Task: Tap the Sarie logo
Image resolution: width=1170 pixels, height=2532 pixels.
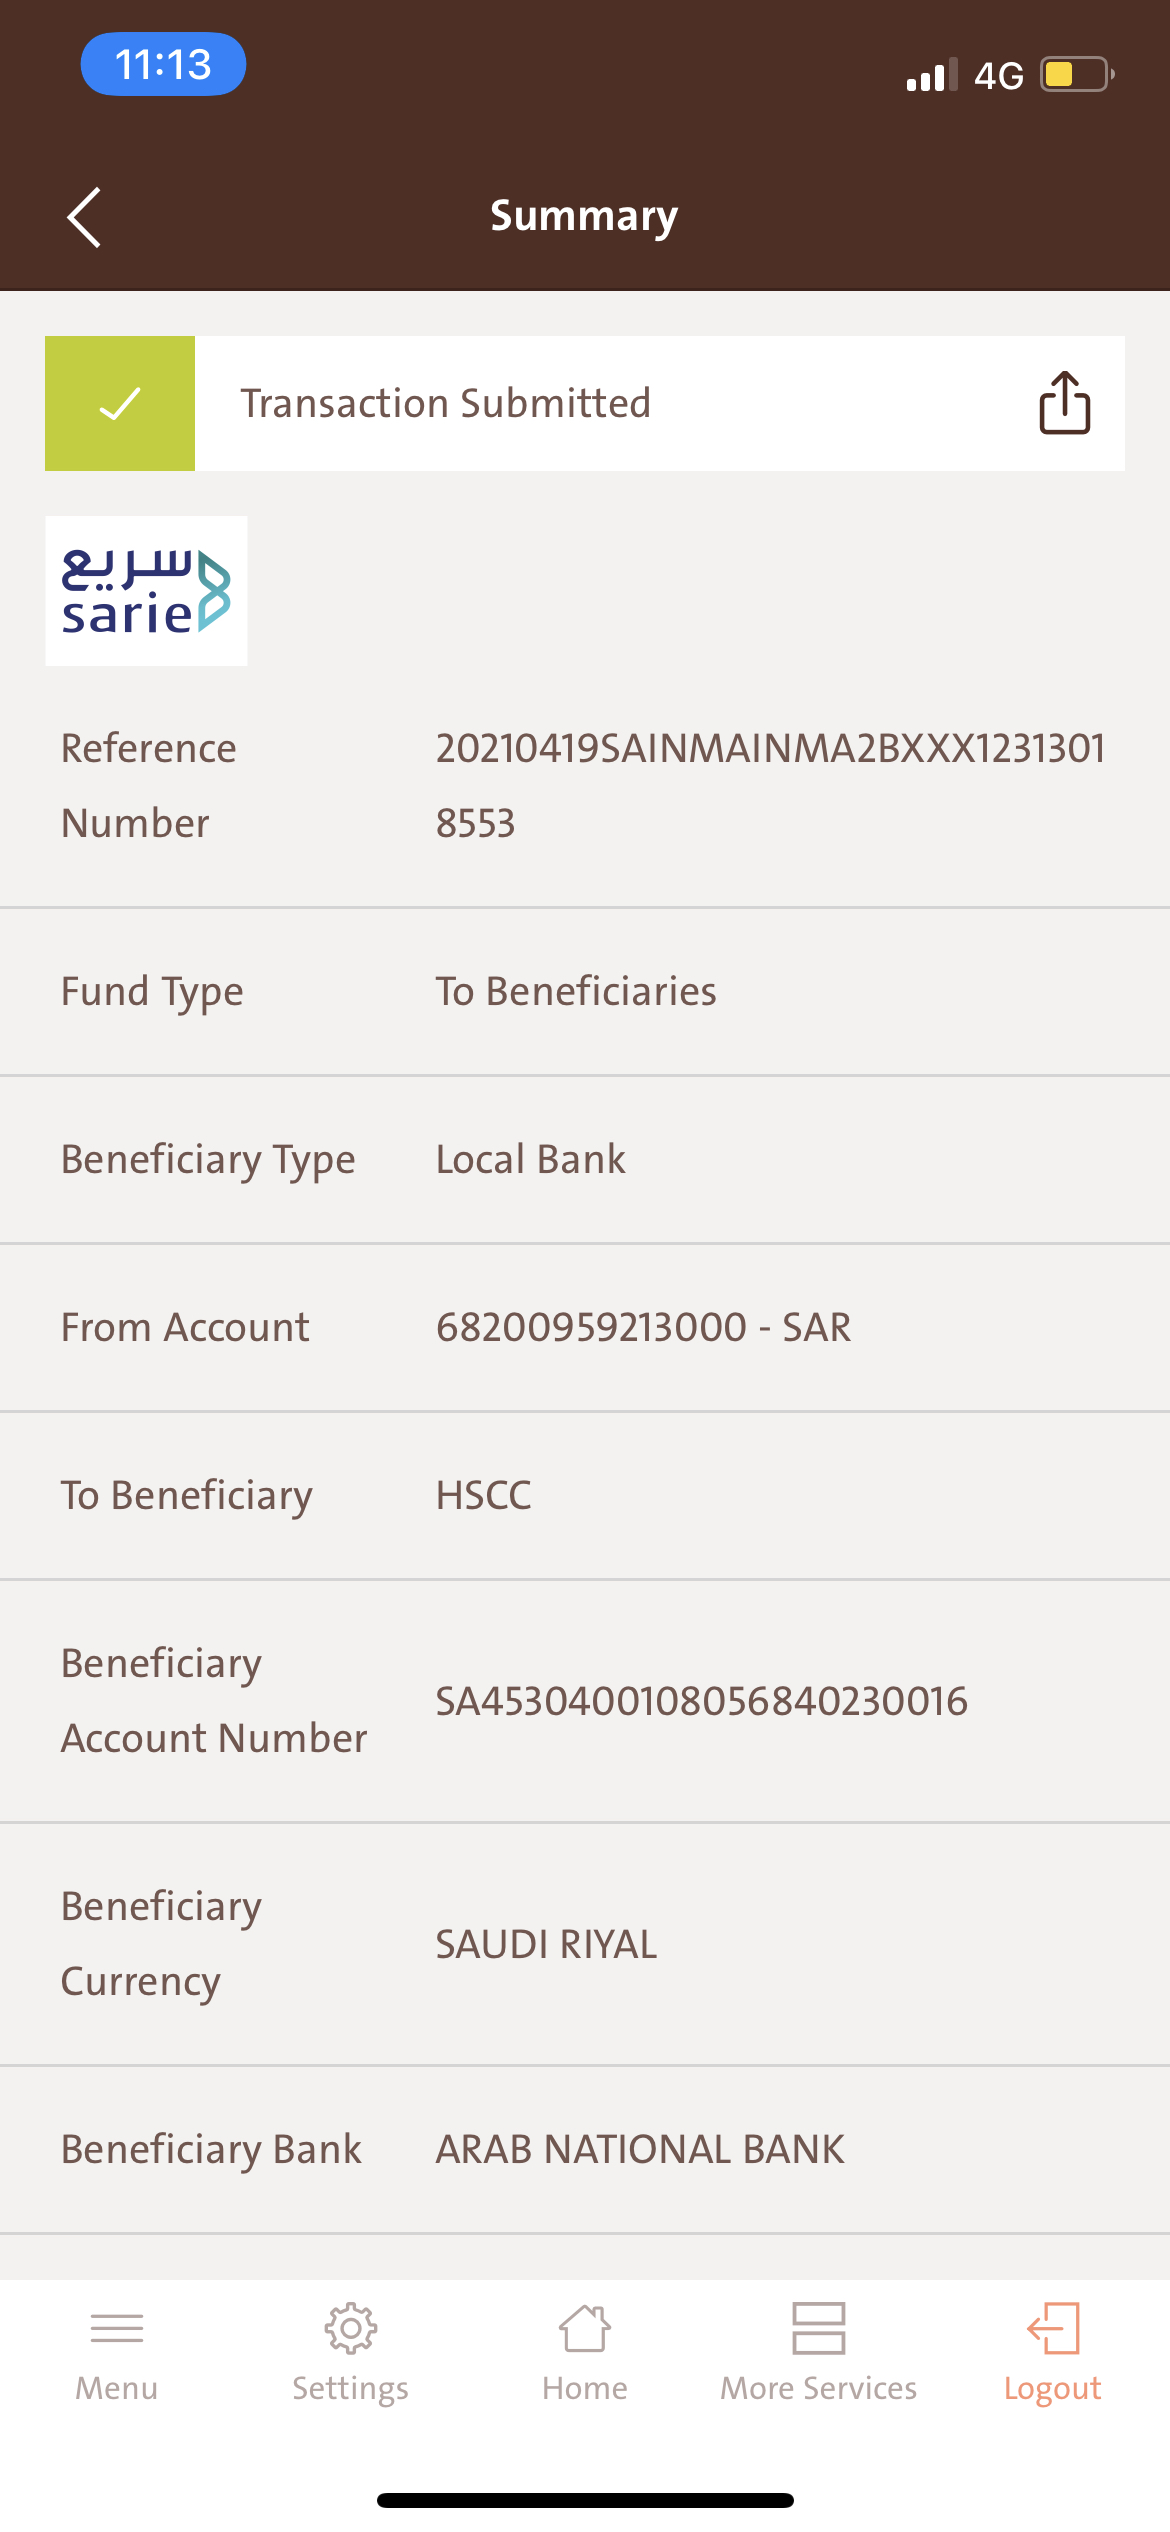Action: (146, 591)
